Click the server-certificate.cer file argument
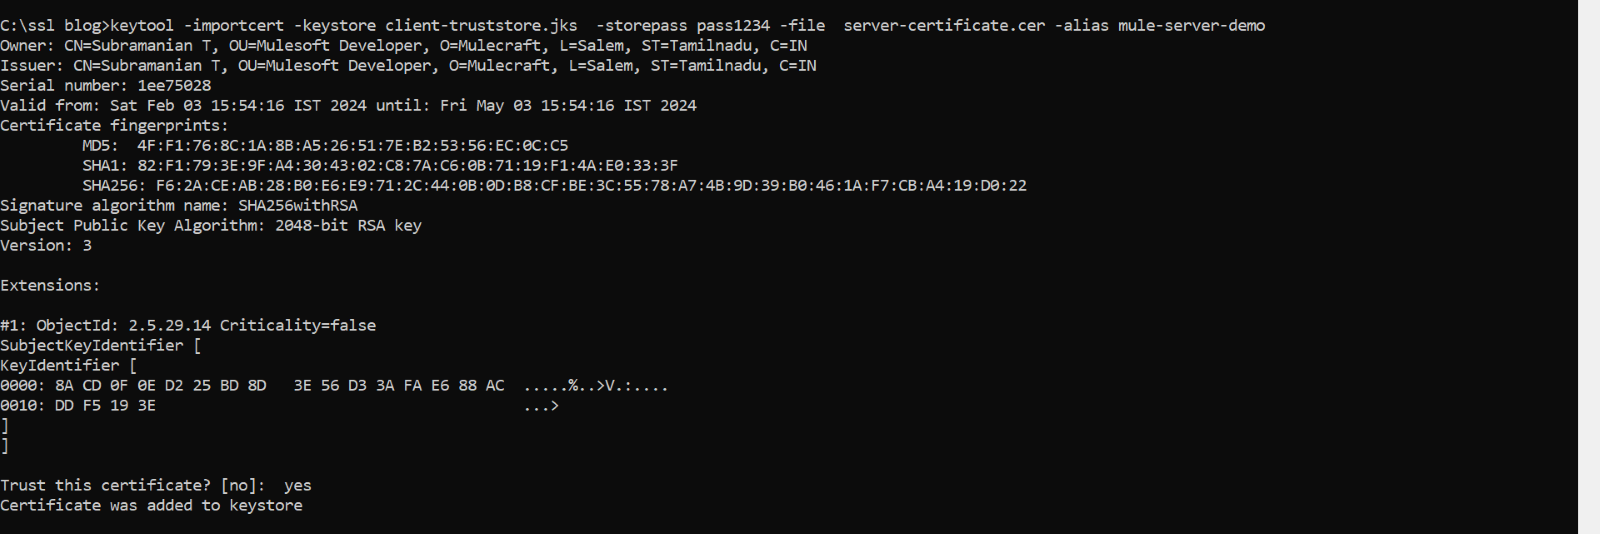 [x=944, y=26]
